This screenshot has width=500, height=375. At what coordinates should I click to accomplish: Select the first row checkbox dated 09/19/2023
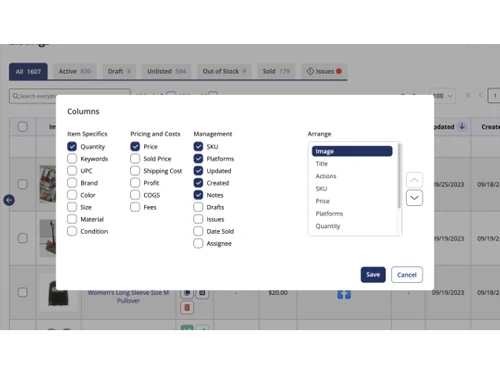[x=23, y=238]
